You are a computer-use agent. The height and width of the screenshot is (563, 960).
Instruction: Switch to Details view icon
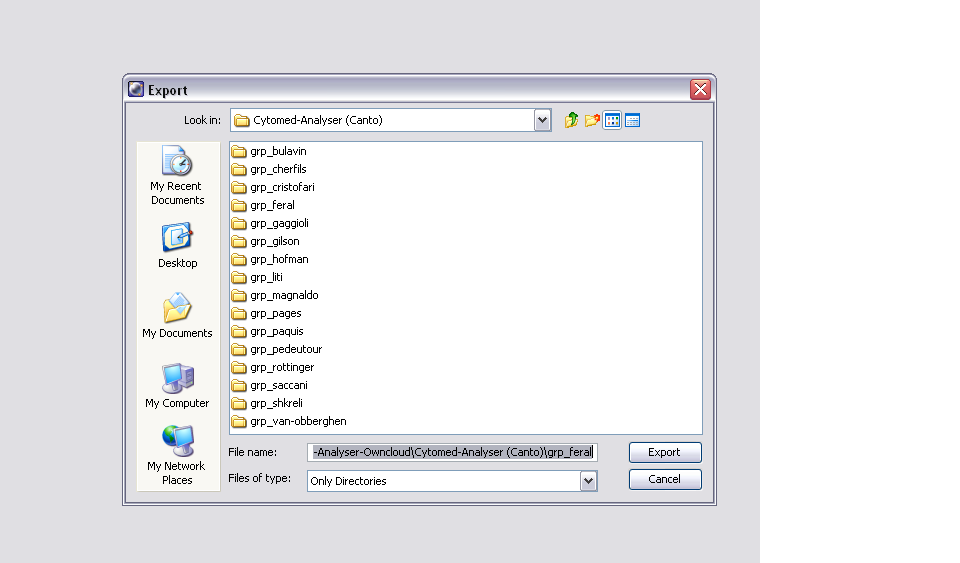pos(632,120)
